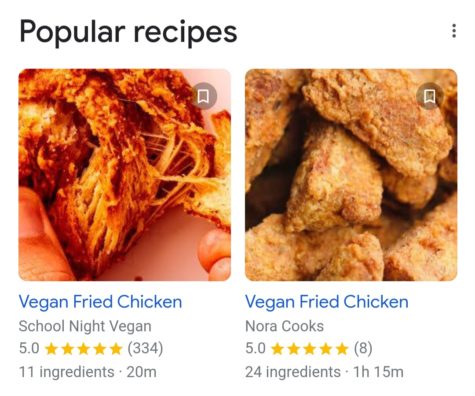Click the Popular recipes heading
Viewport: 475px width, 396px height.
tap(128, 32)
